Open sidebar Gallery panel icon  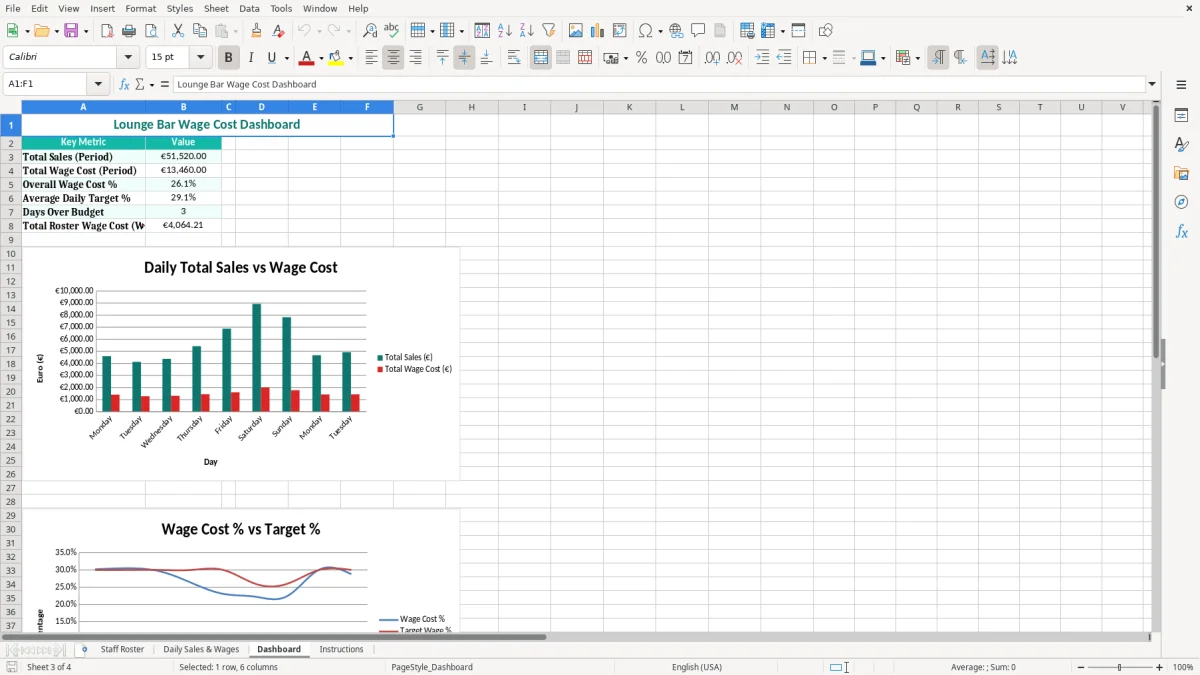click(1181, 173)
